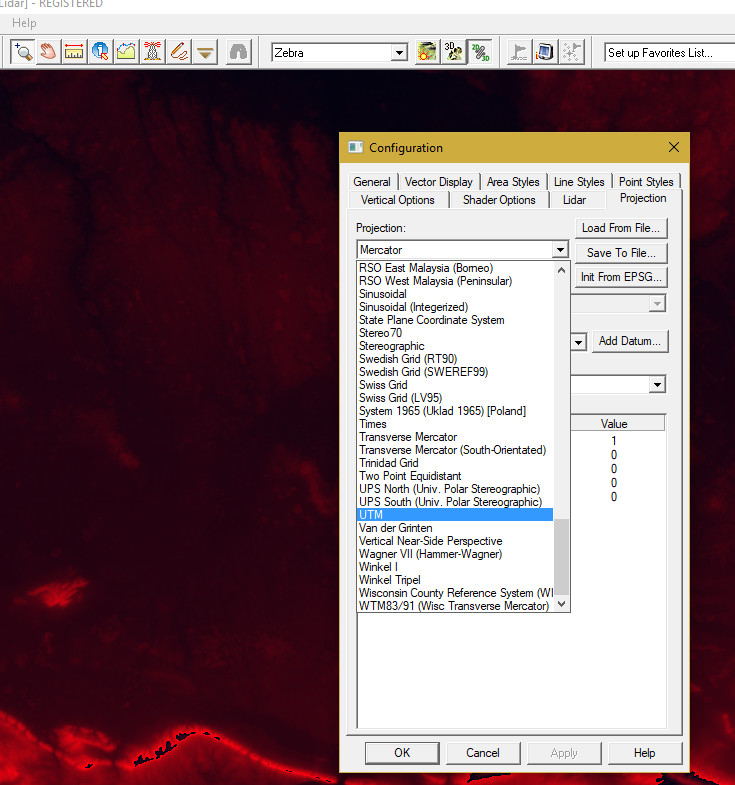Viewport: 735px width, 785px height.
Task: Select State Plane Coordinate System
Action: point(455,320)
